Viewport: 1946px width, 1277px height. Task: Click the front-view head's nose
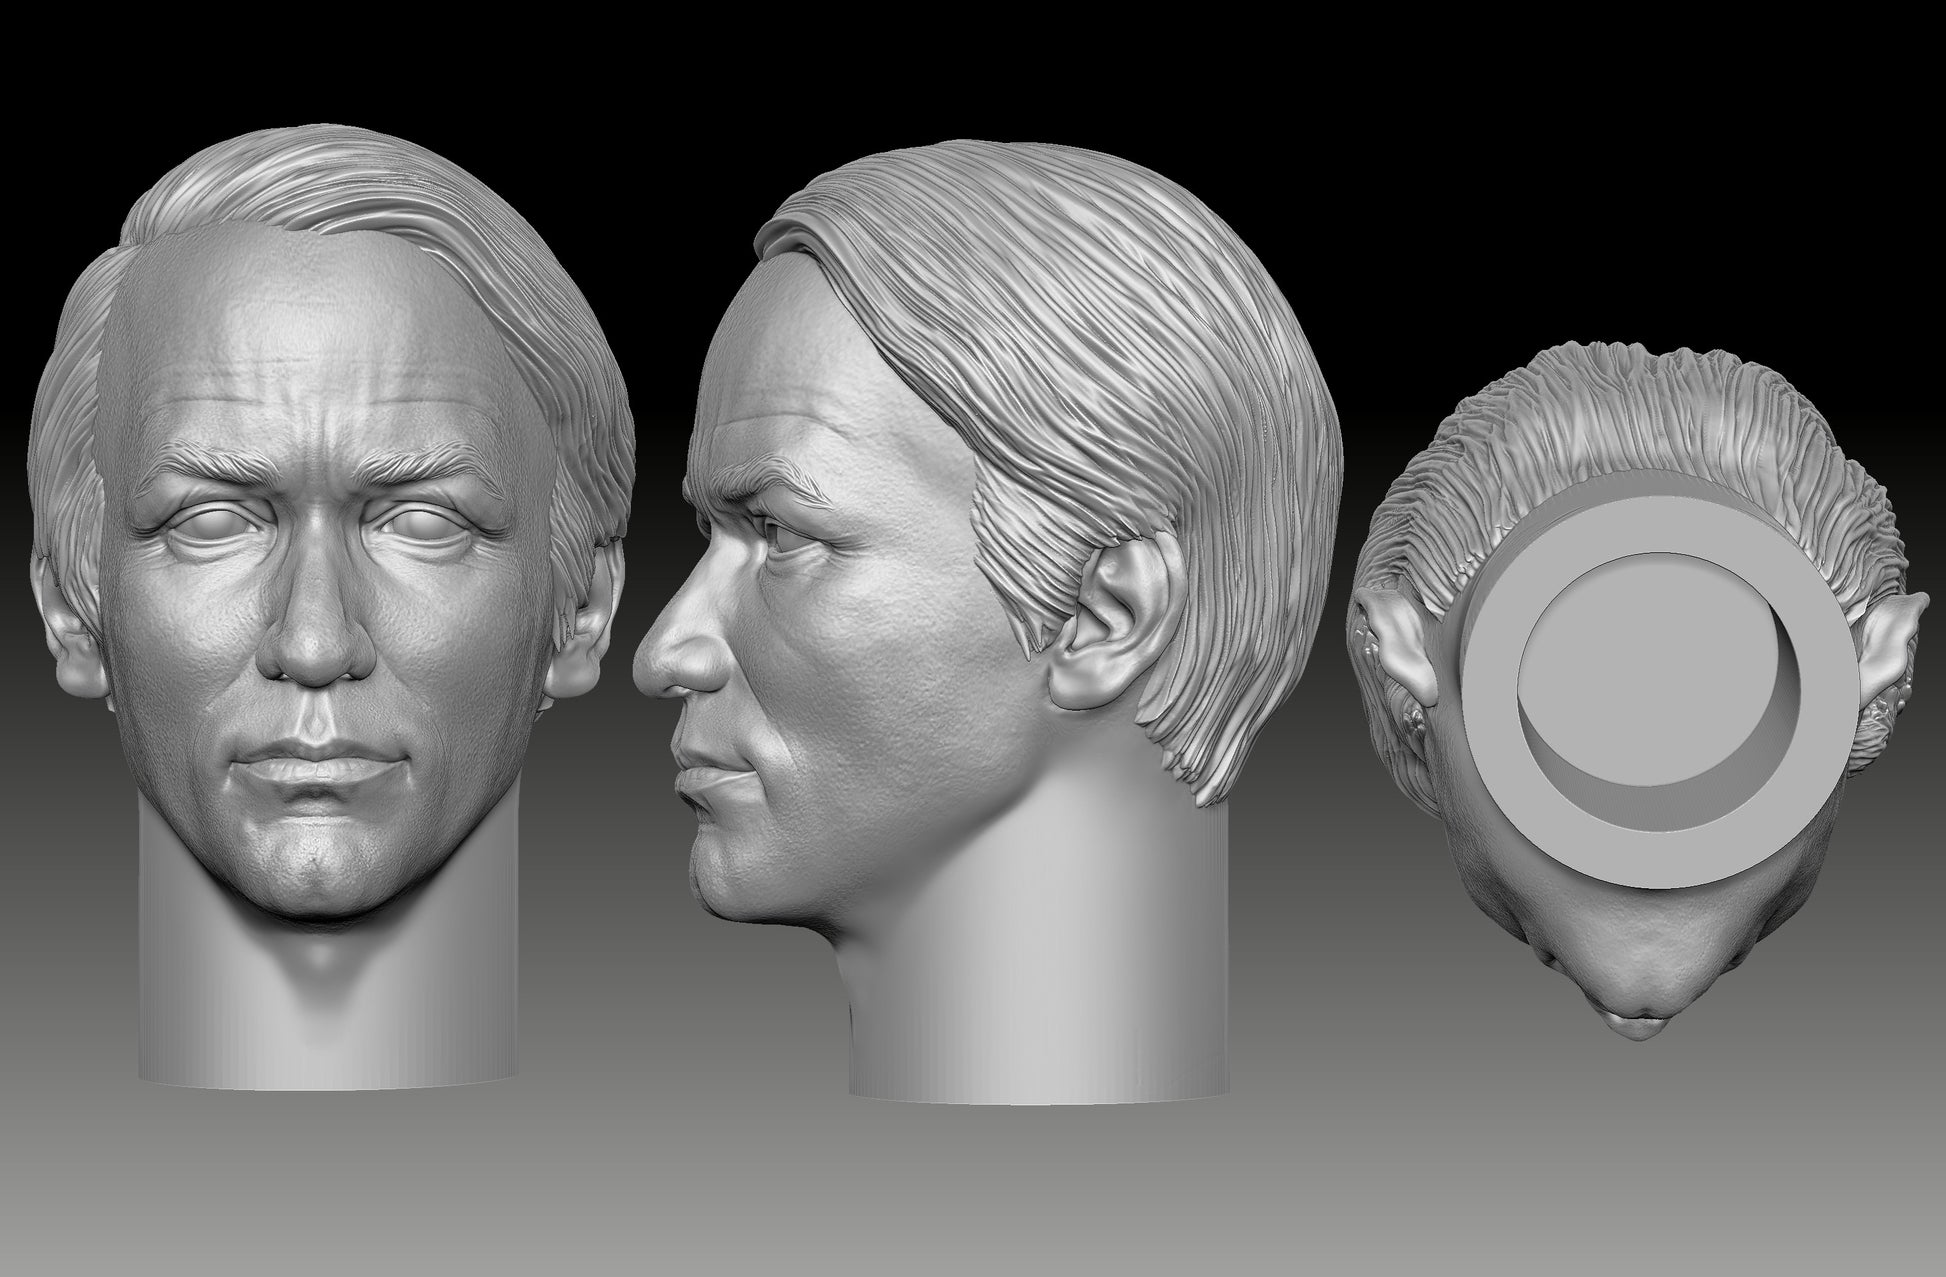point(316,645)
